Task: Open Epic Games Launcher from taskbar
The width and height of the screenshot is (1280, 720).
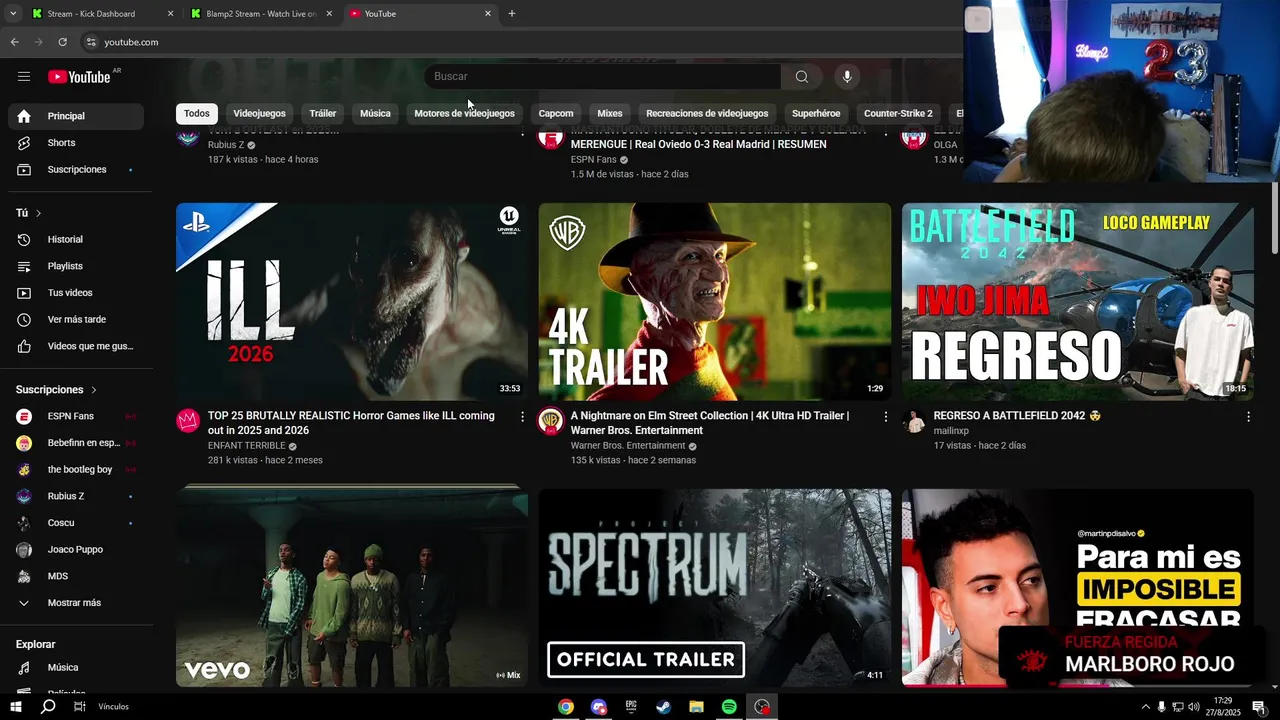Action: pos(631,707)
